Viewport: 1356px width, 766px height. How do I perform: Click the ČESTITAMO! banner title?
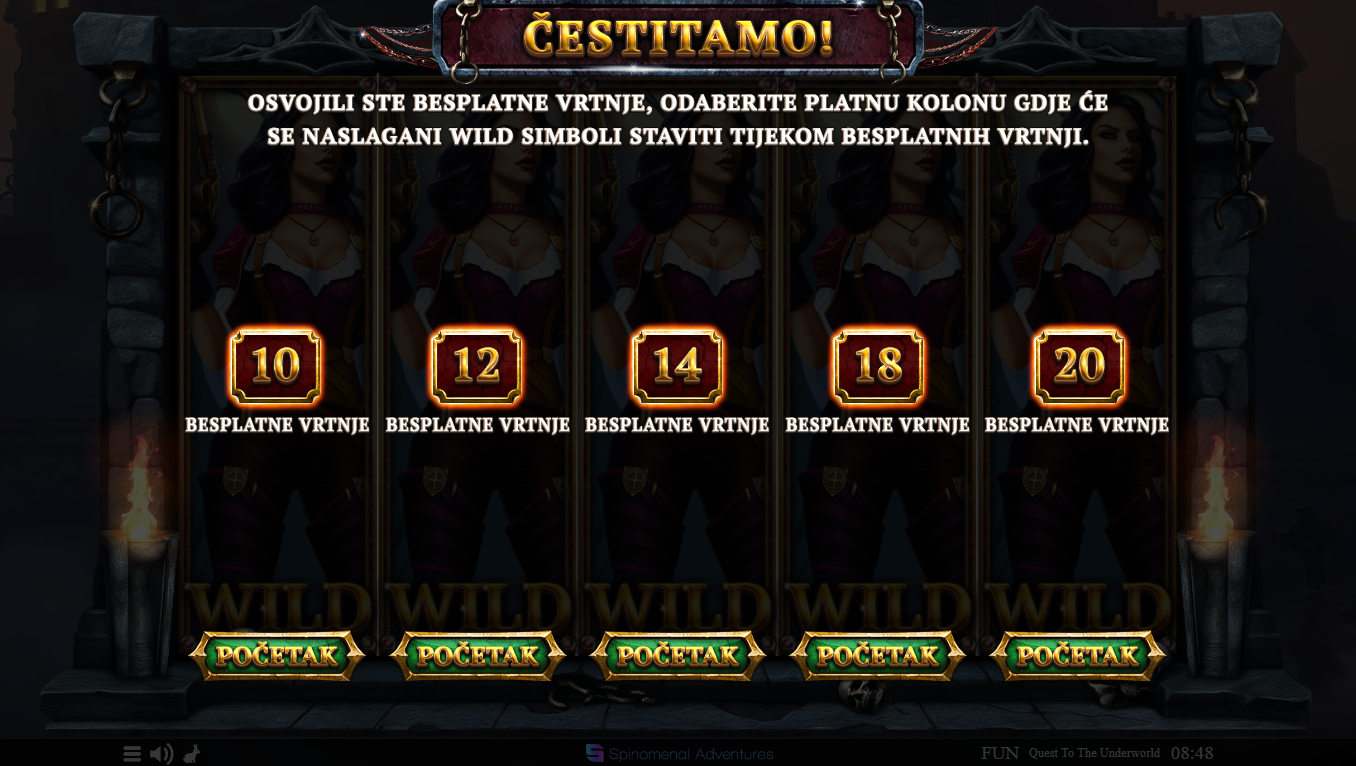(x=678, y=37)
